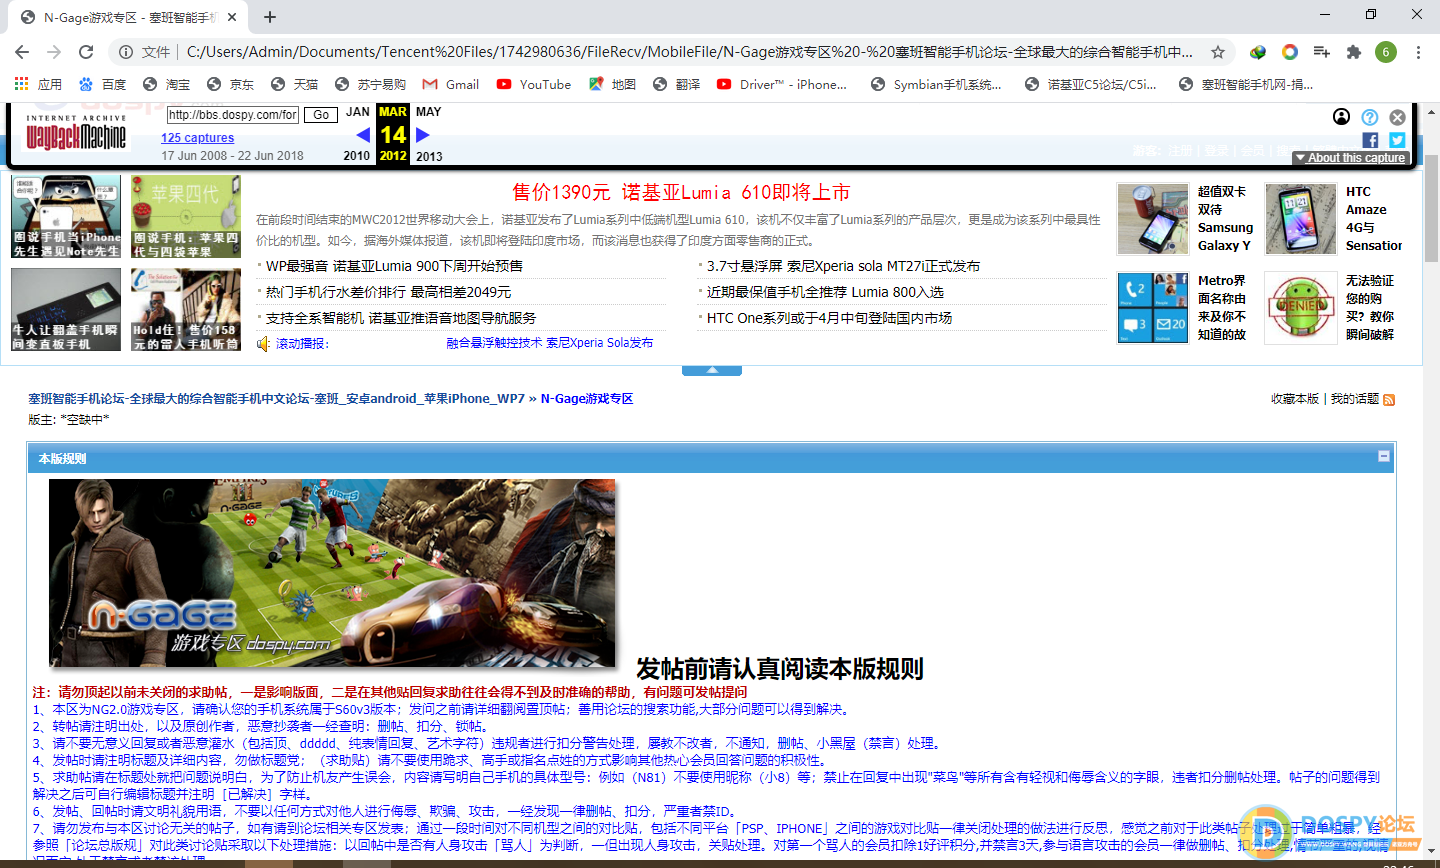Collapse the 本版规则 panel
This screenshot has width=1440, height=868.
(1384, 456)
